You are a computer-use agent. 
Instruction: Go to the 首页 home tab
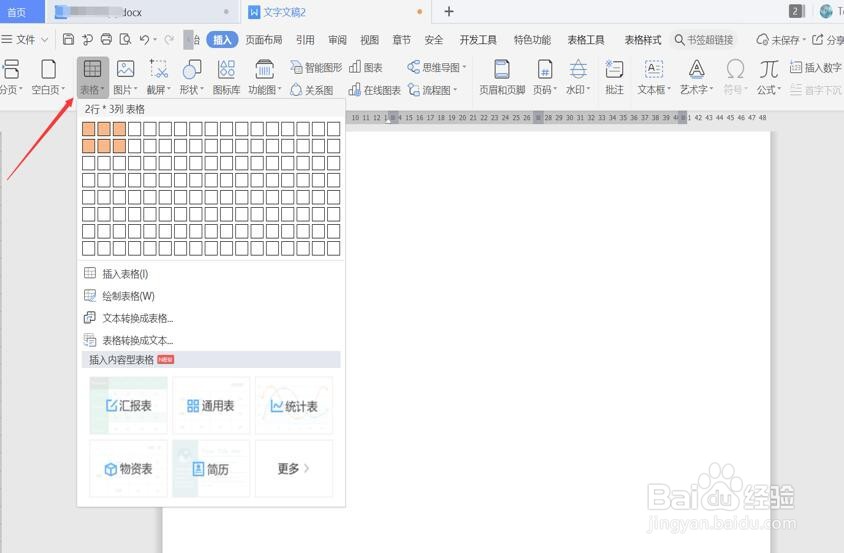point(20,12)
